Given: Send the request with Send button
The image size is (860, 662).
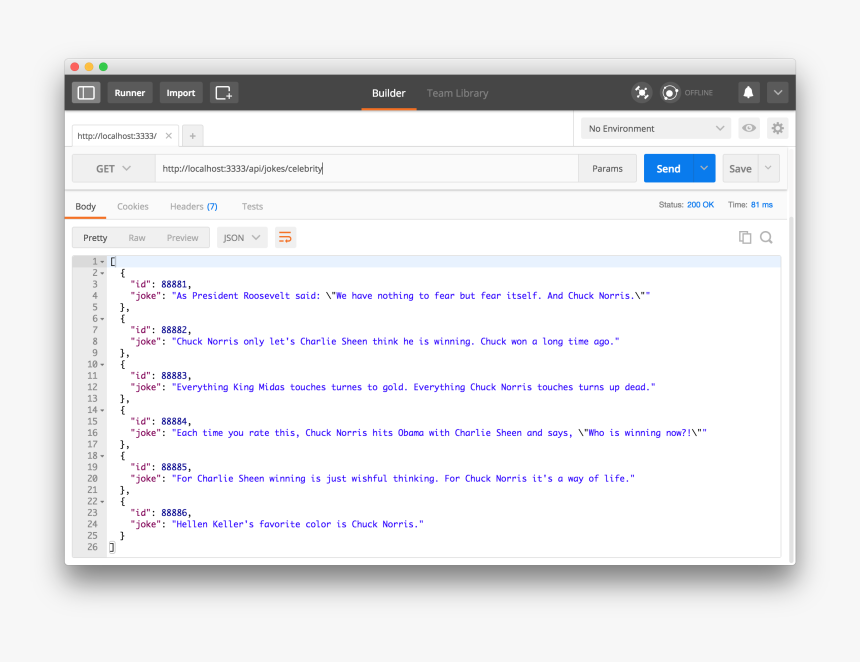Looking at the screenshot, I should click(x=669, y=168).
